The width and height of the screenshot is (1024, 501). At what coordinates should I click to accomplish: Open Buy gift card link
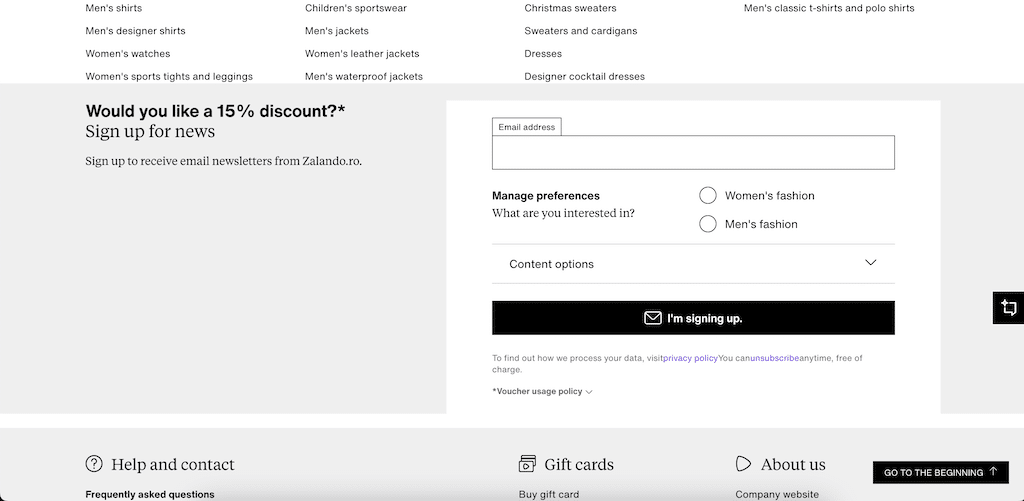coord(548,495)
